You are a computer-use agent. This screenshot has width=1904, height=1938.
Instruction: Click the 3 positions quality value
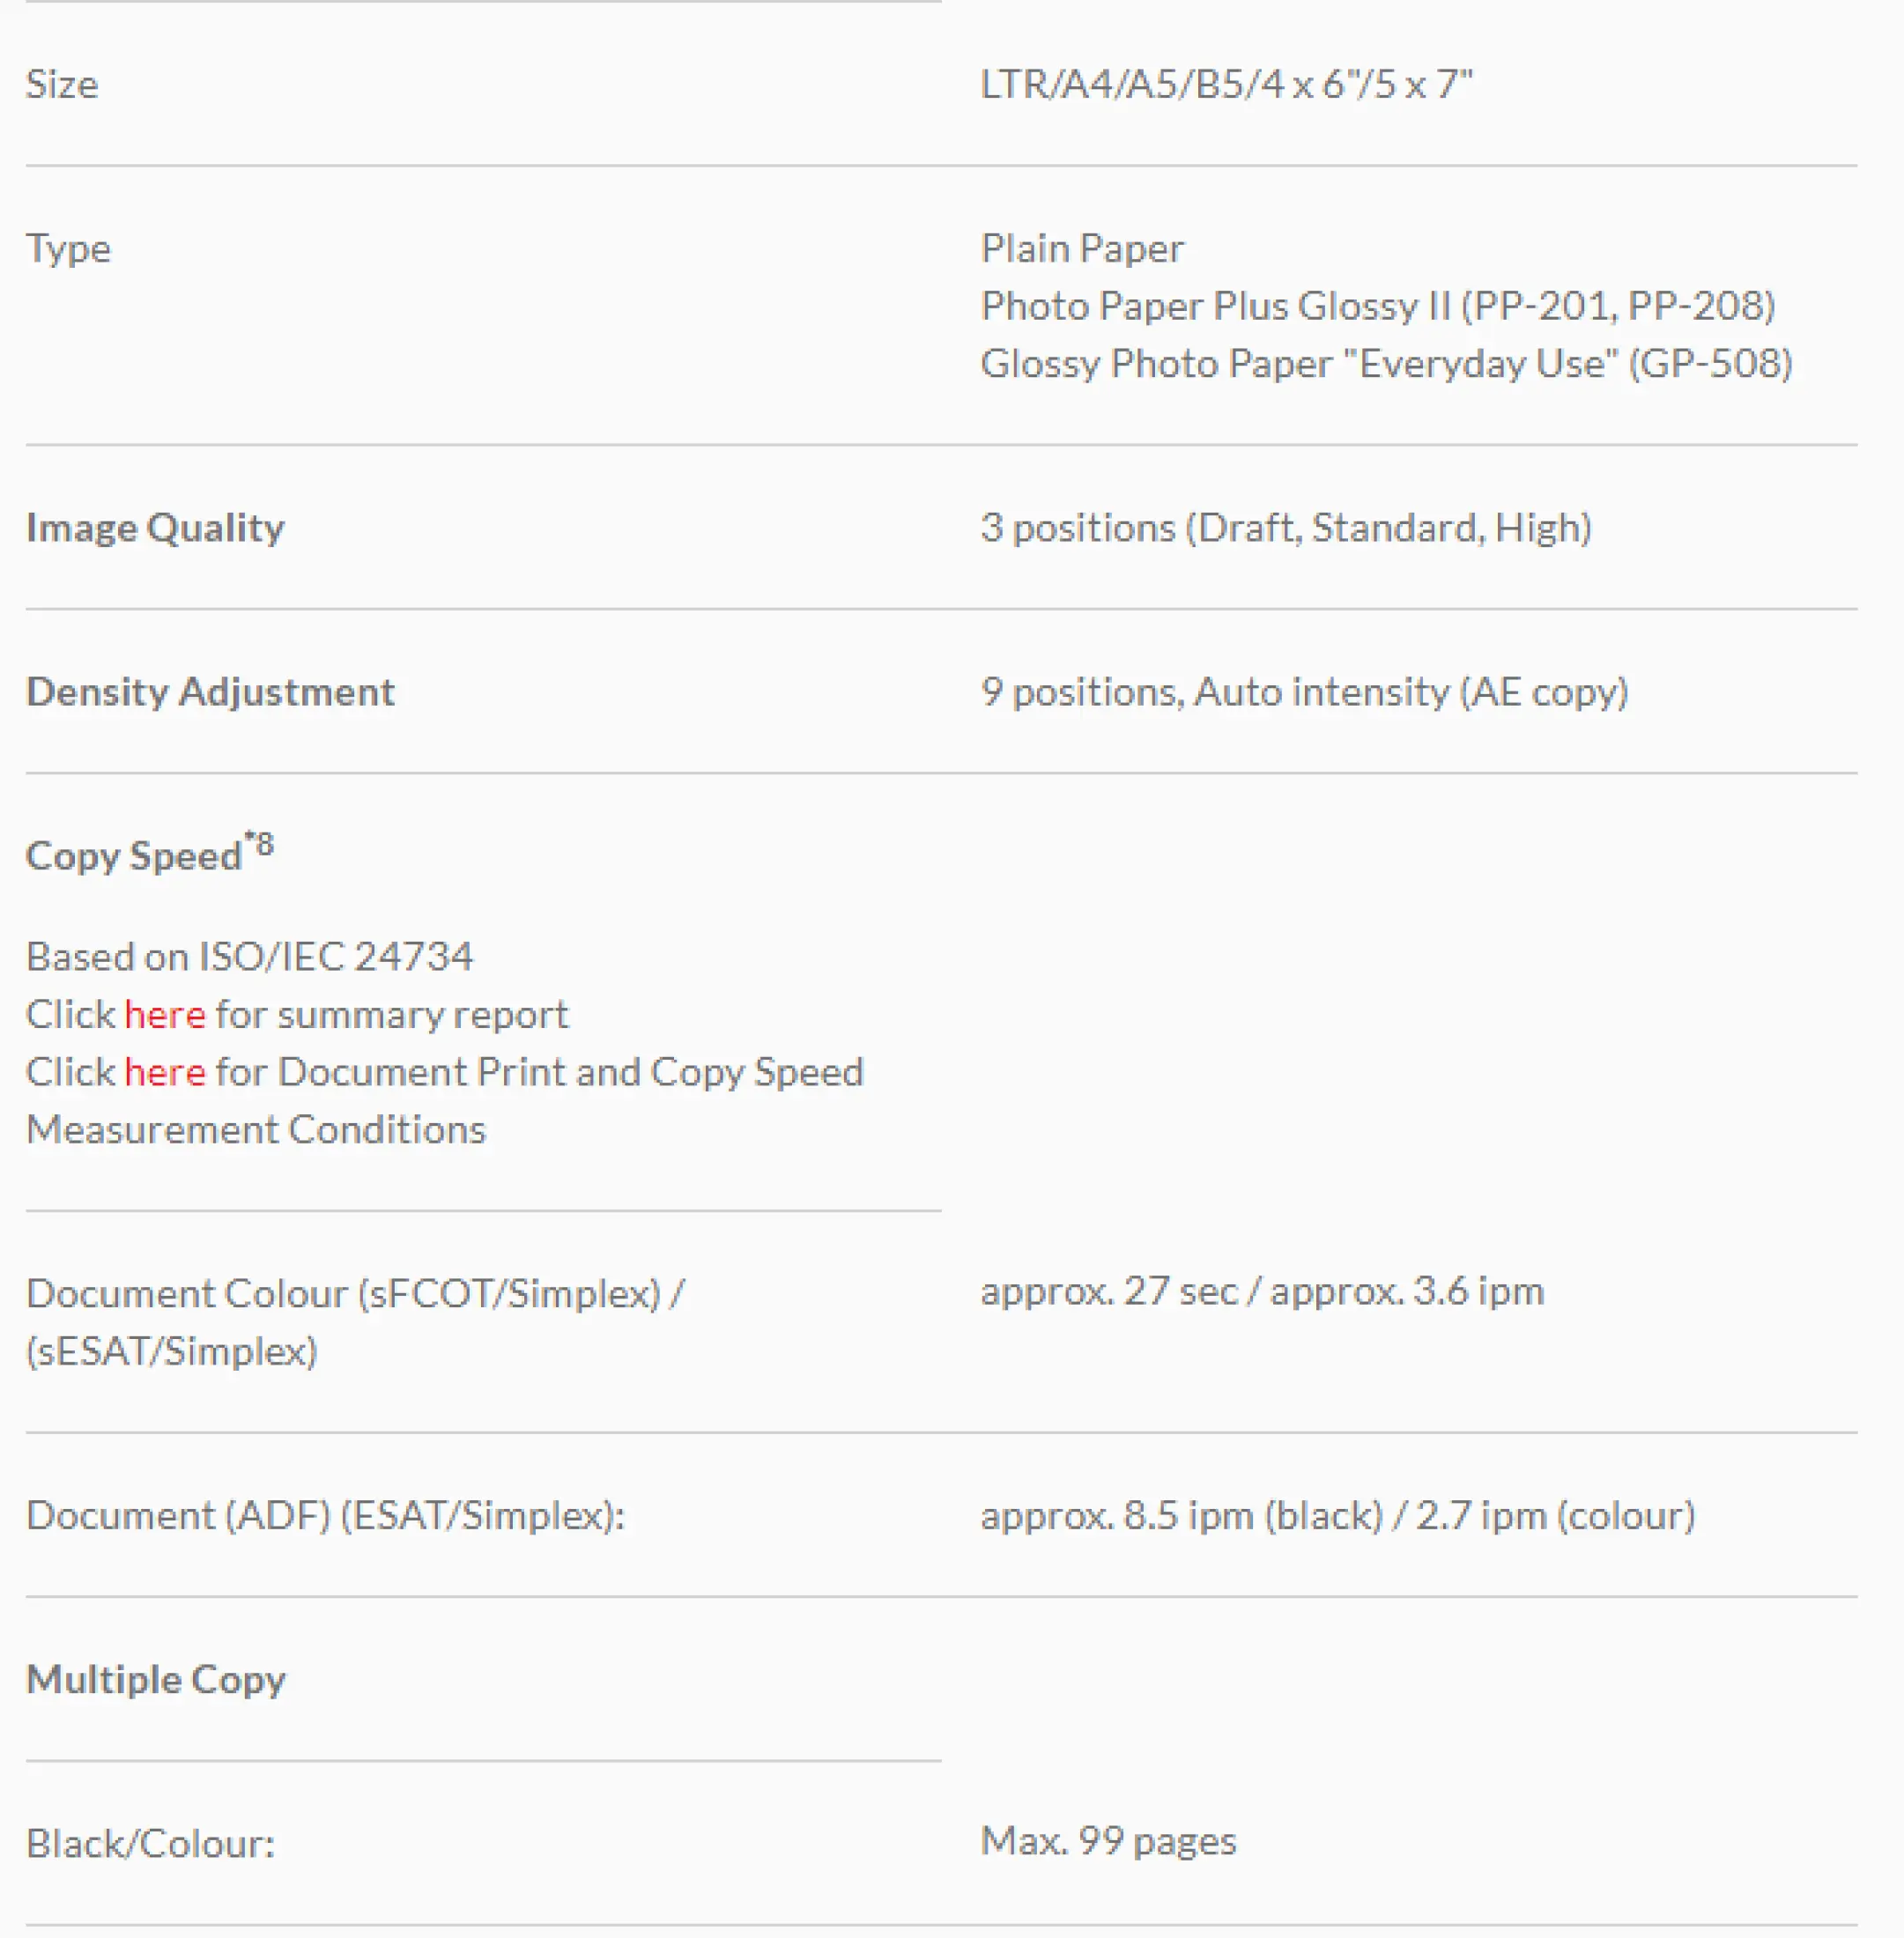click(x=1286, y=528)
